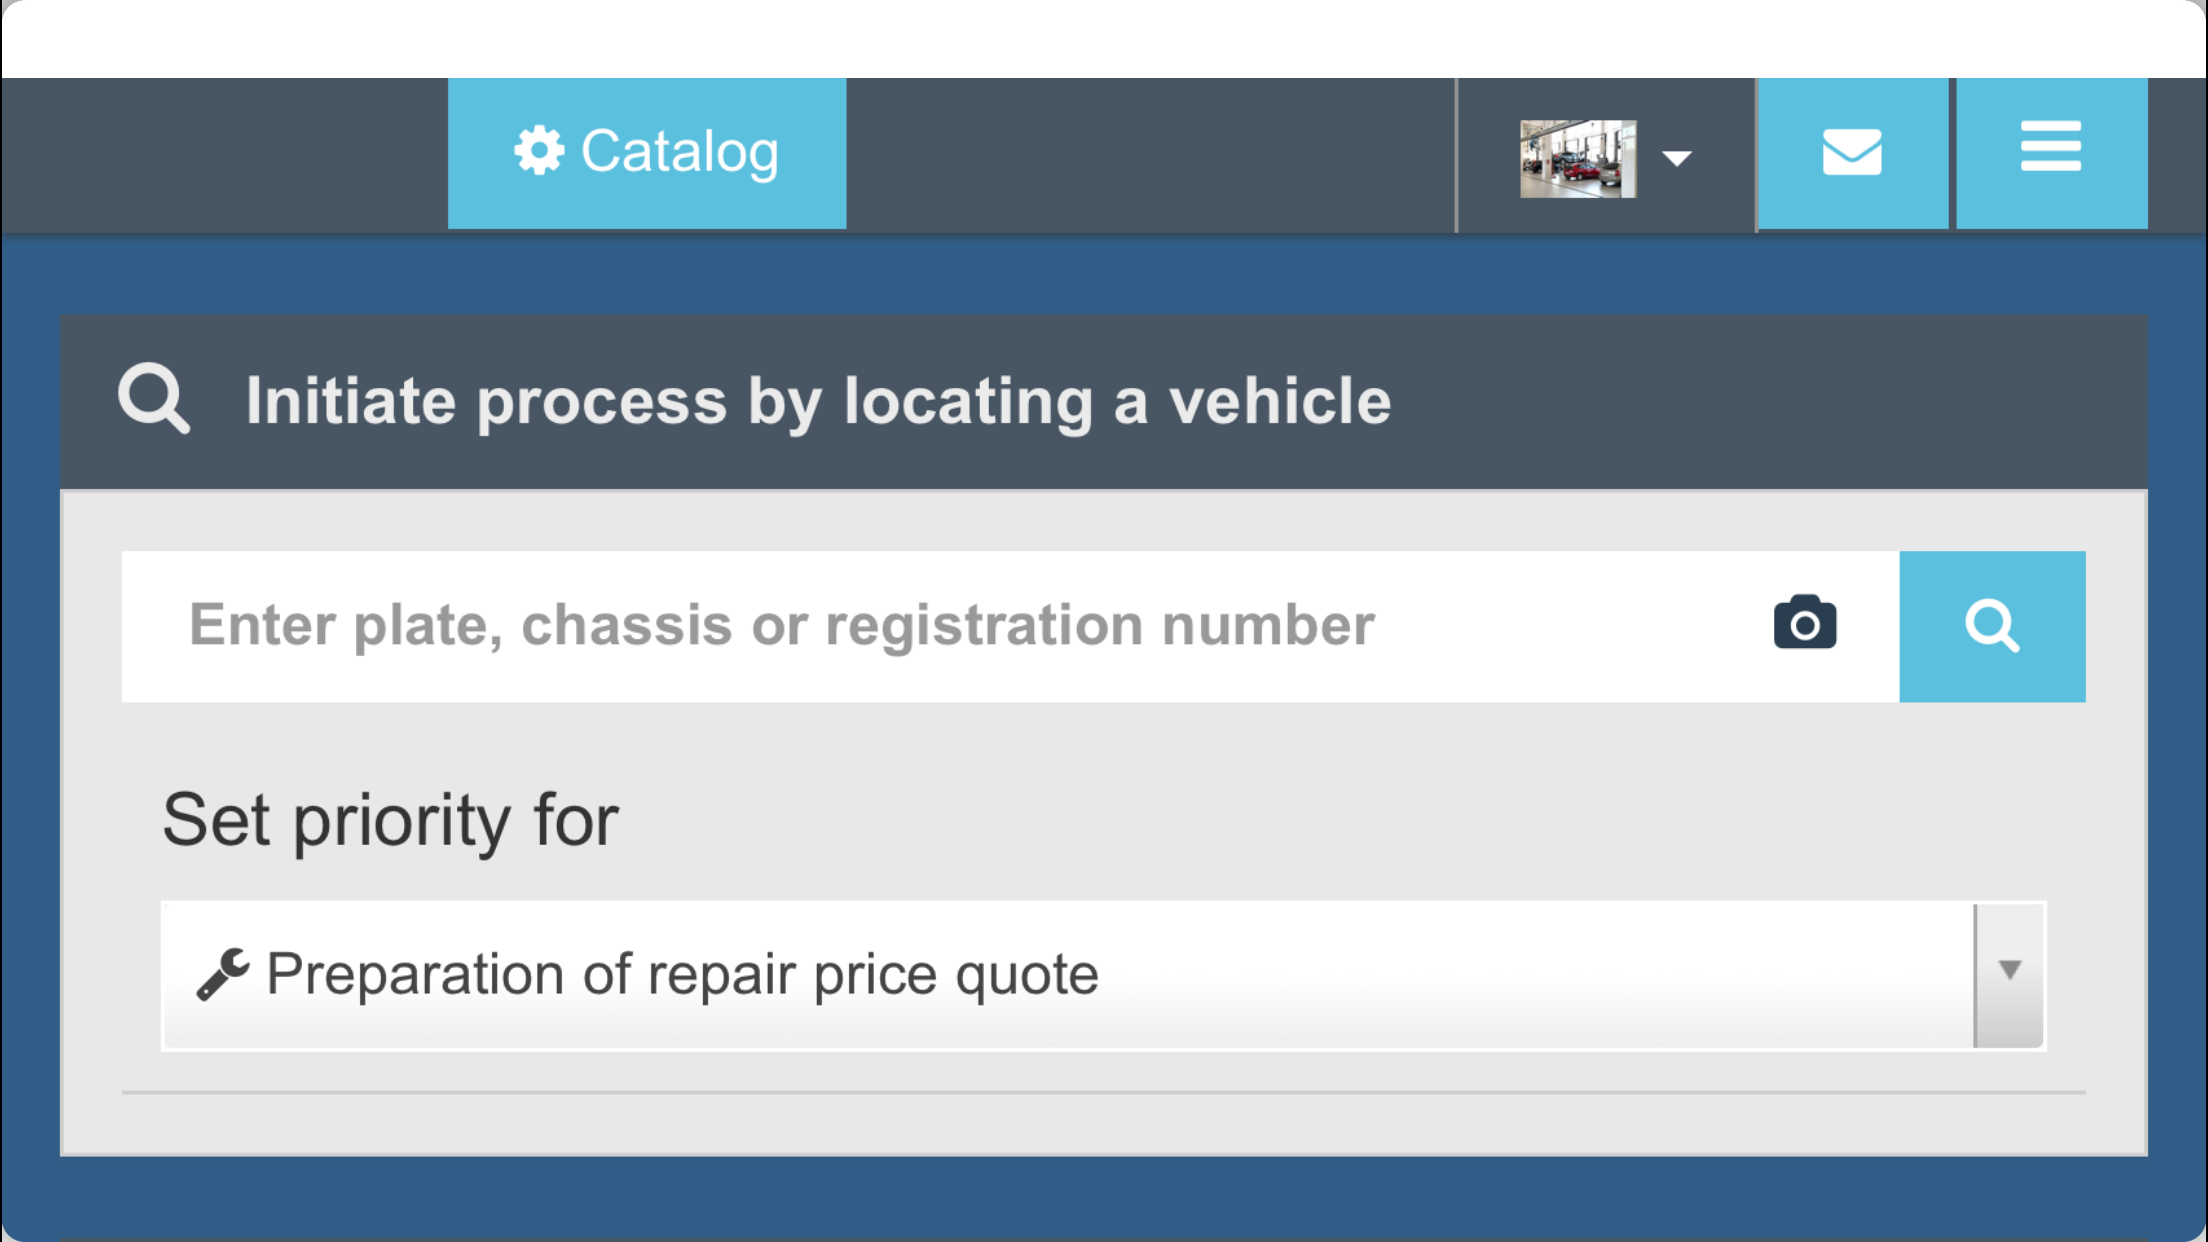Click the wrench icon in priority selector
This screenshot has height=1242, width=2208.
222,974
